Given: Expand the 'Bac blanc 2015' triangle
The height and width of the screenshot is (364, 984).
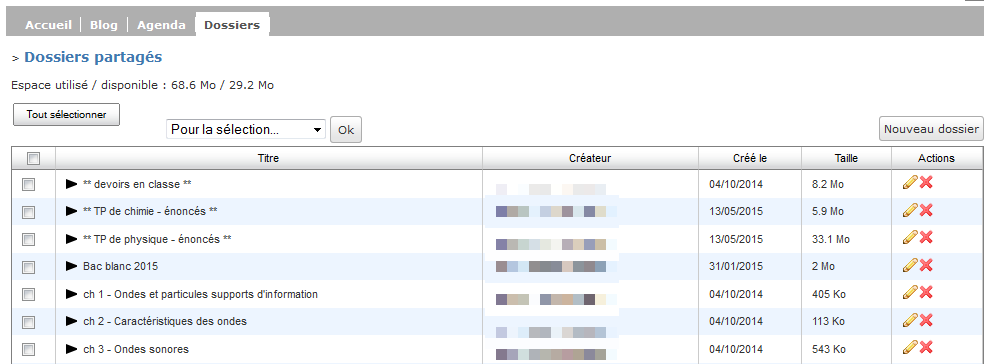Looking at the screenshot, I should [71, 266].
